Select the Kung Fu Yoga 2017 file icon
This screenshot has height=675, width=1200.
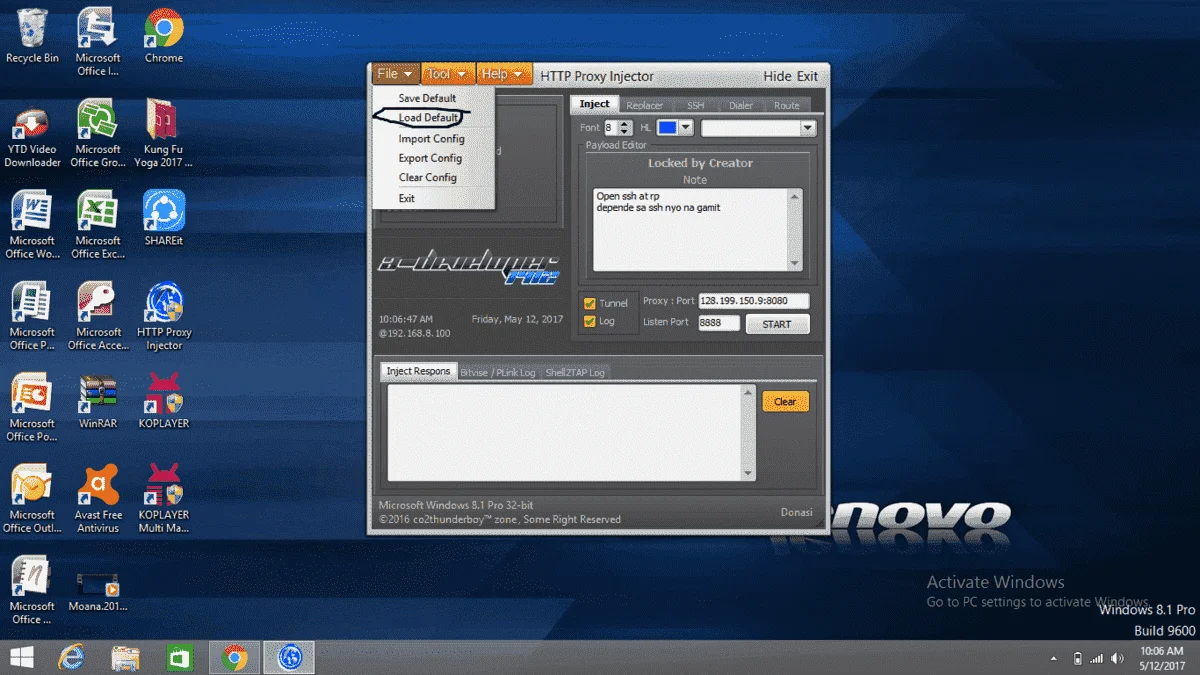pos(163,133)
